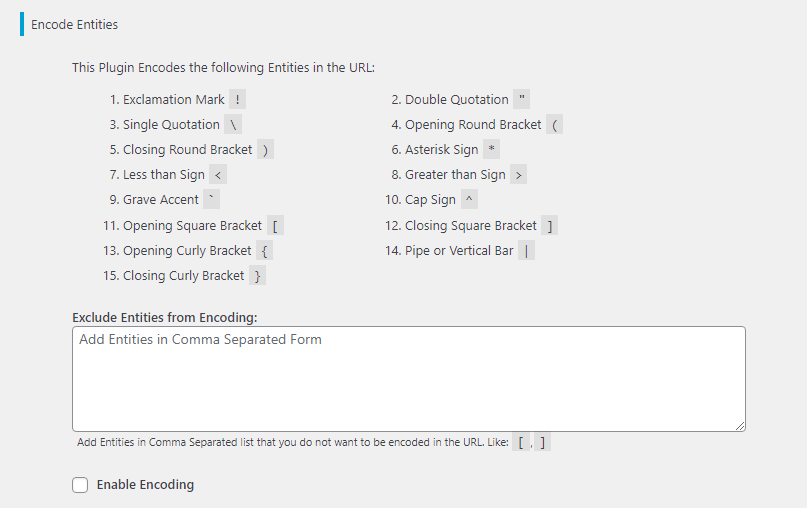Select the grave accent badge
This screenshot has height=508, width=807.
[211, 199]
